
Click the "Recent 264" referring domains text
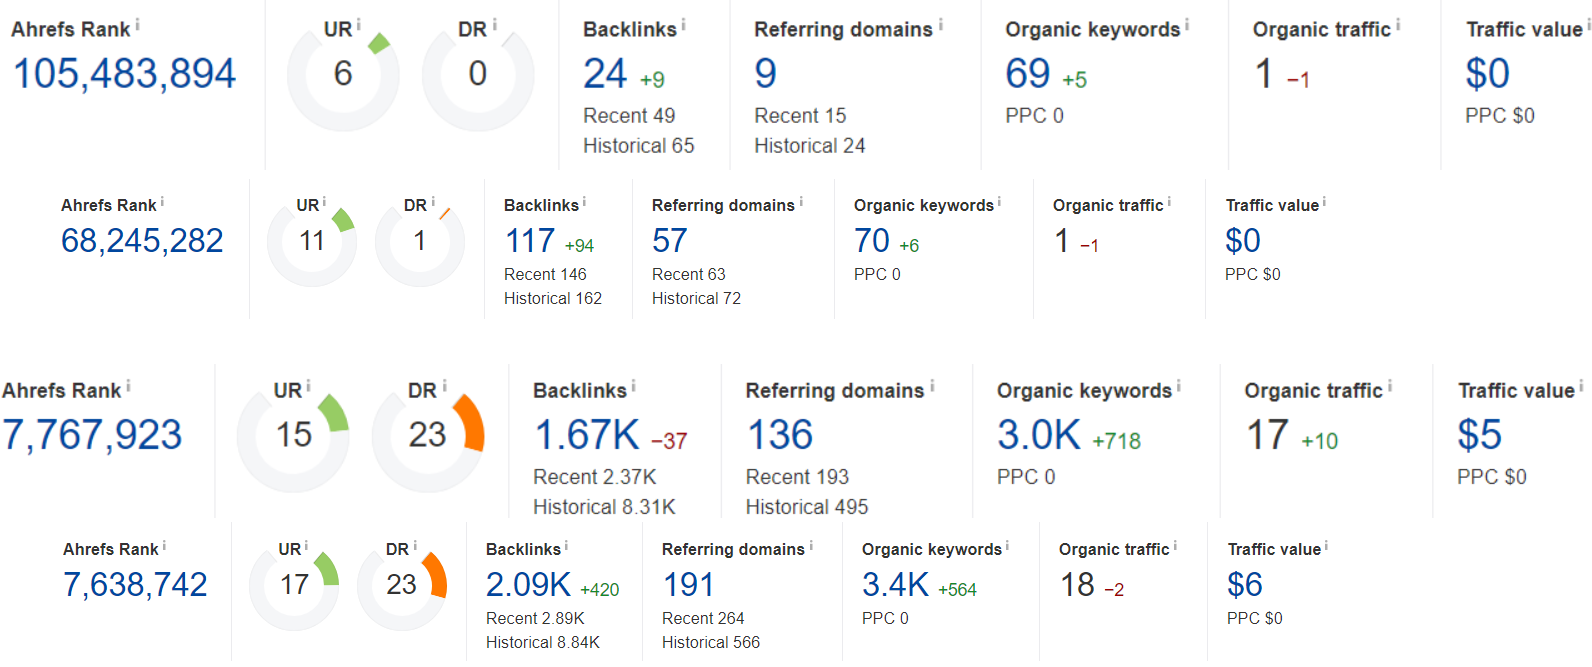coord(703,619)
